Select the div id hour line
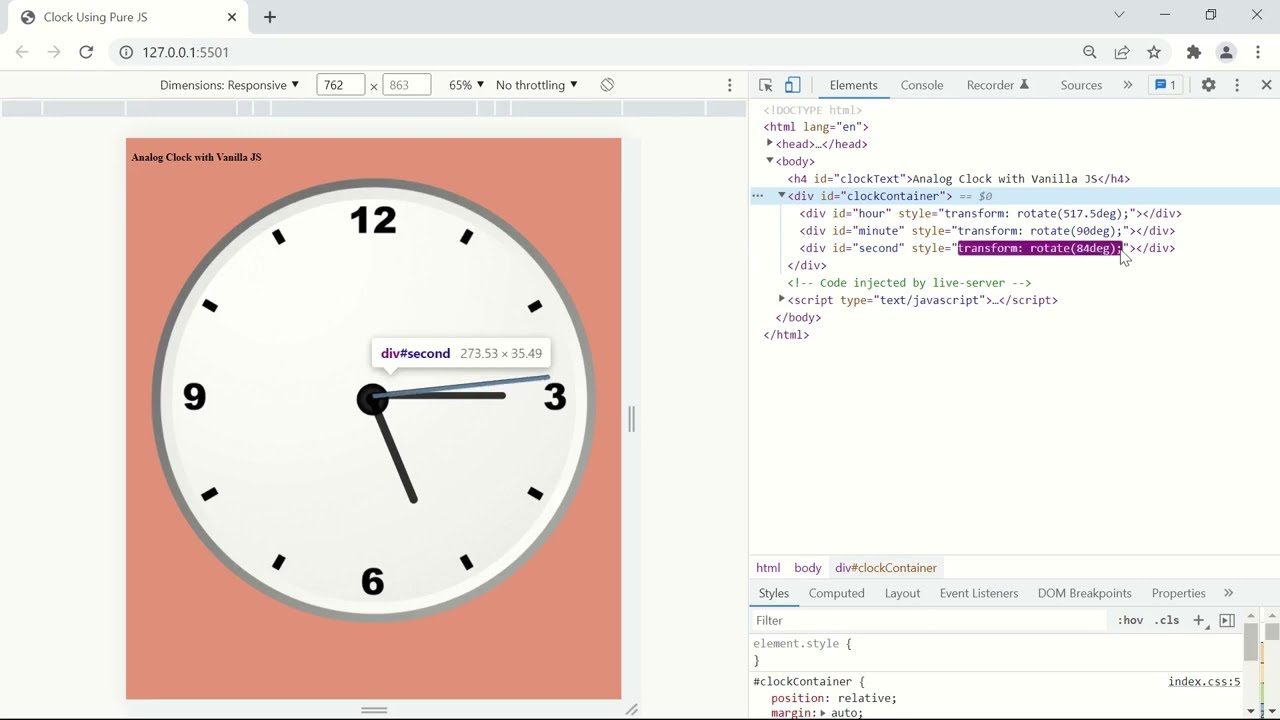 (991, 214)
